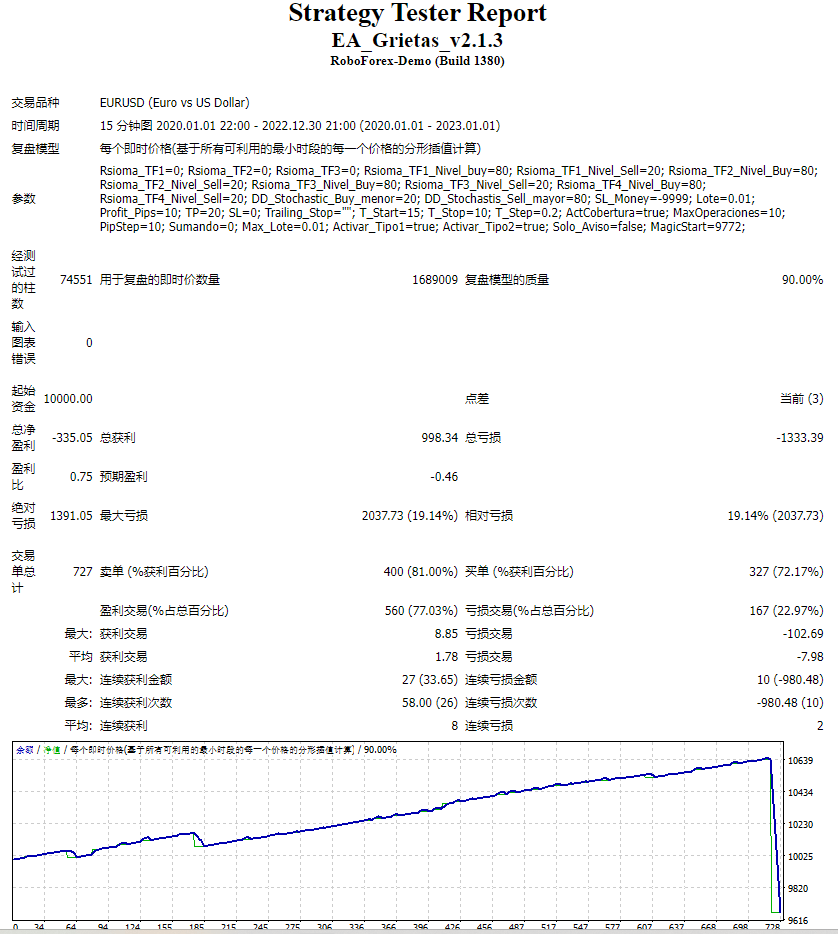This screenshot has width=838, height=934.
Task: Click the 当前 (3) spread indicator
Action: tap(801, 397)
